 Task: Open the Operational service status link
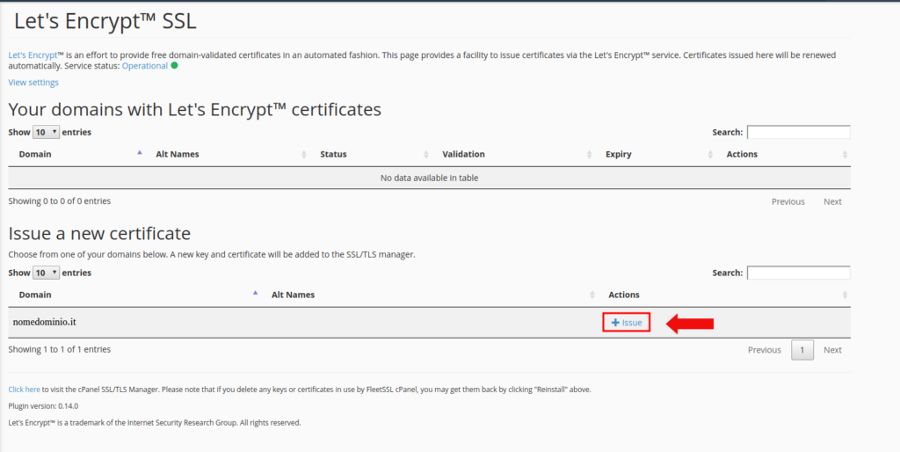point(145,66)
